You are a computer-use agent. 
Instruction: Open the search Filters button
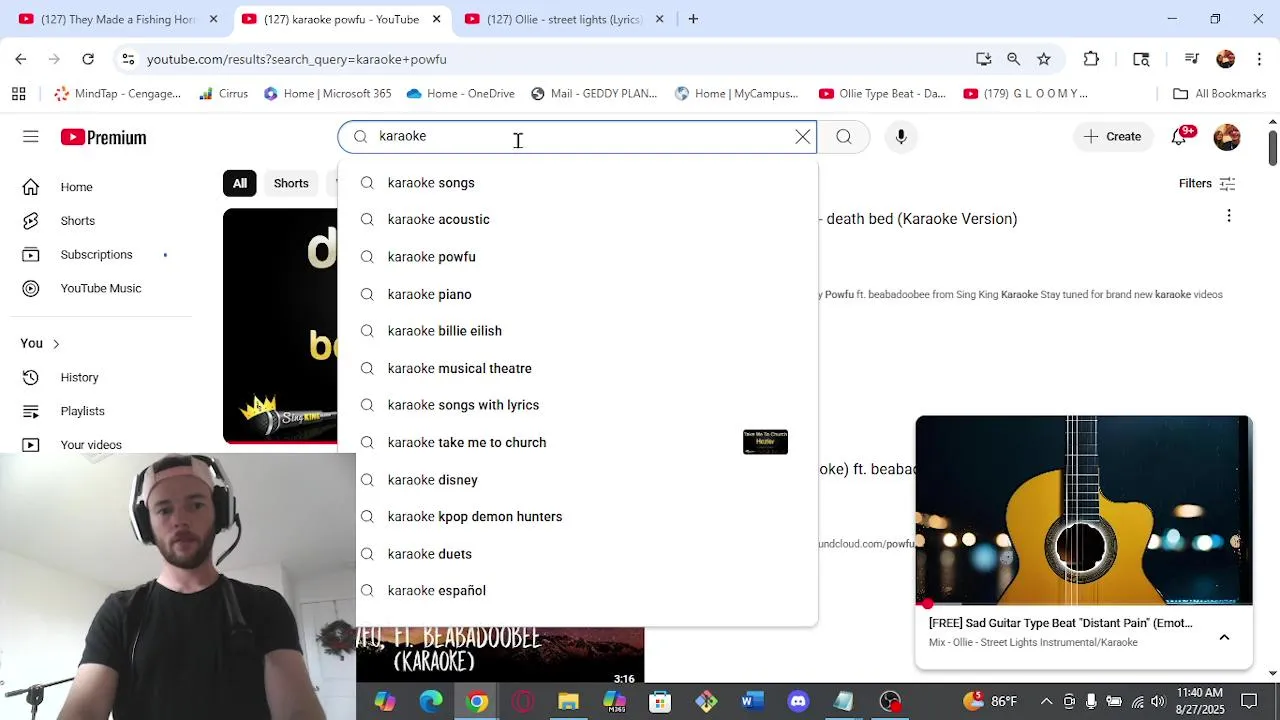point(1207,183)
